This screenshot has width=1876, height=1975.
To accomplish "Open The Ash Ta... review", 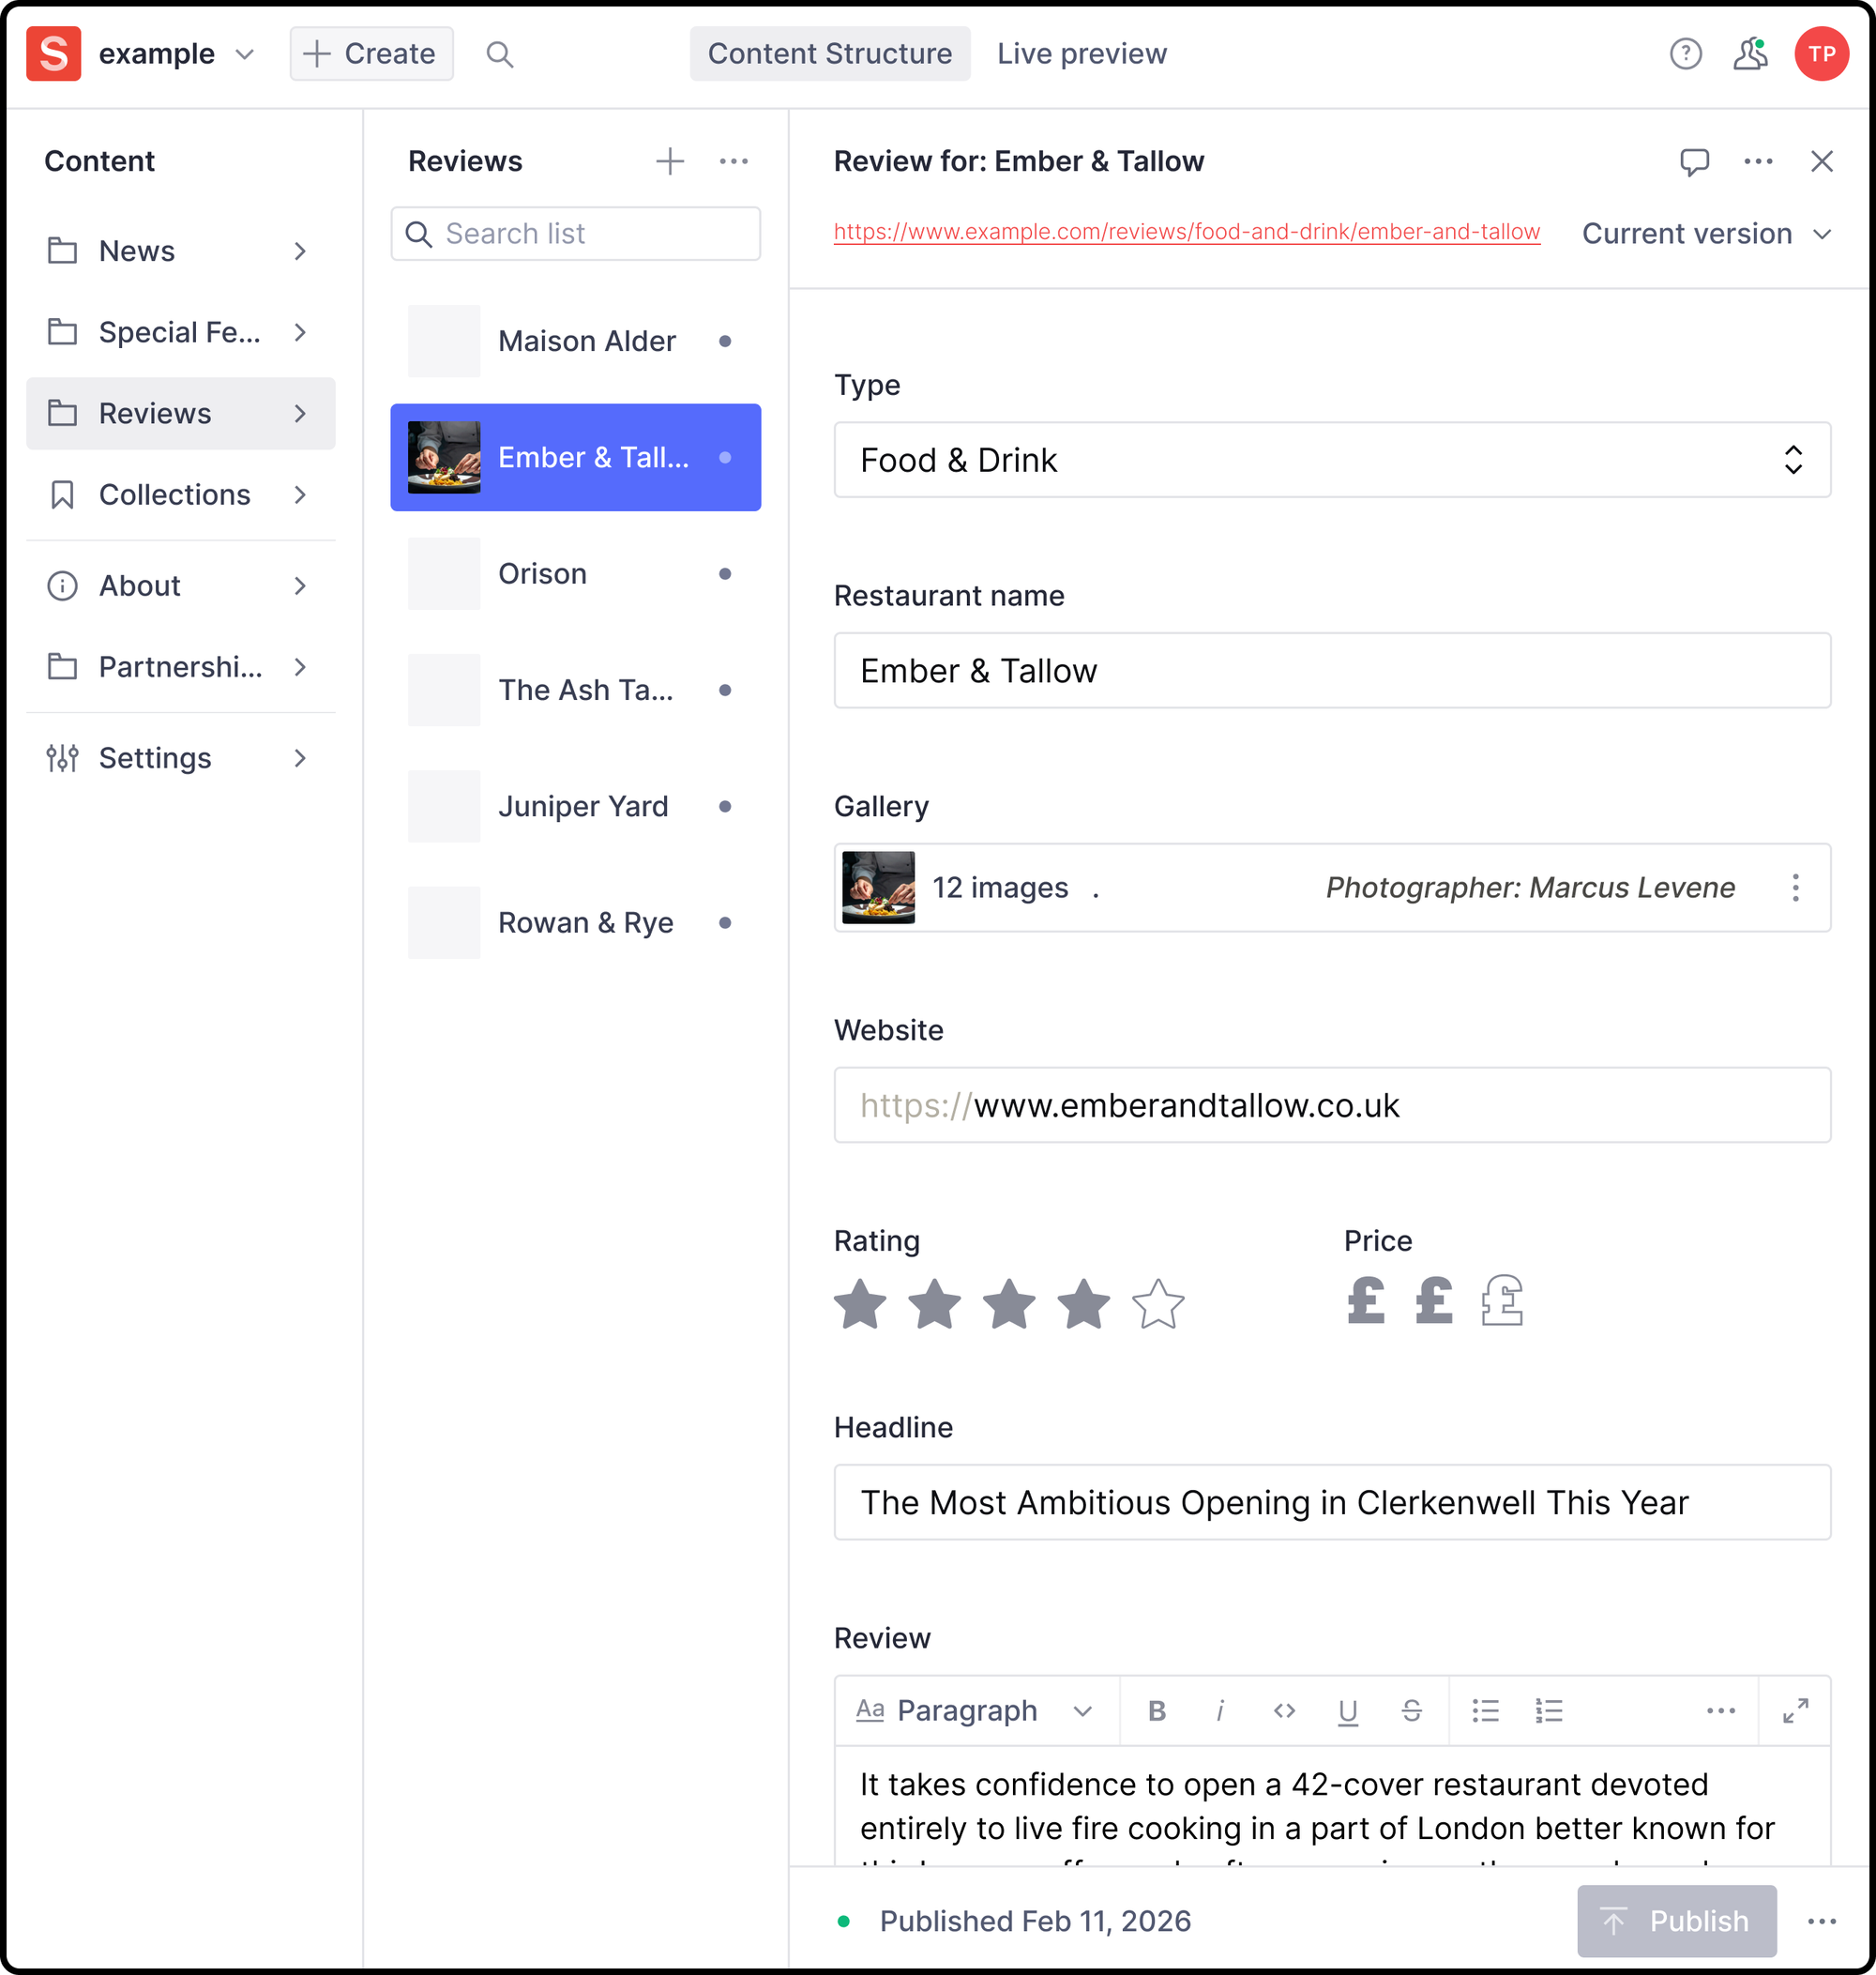I will 575,690.
